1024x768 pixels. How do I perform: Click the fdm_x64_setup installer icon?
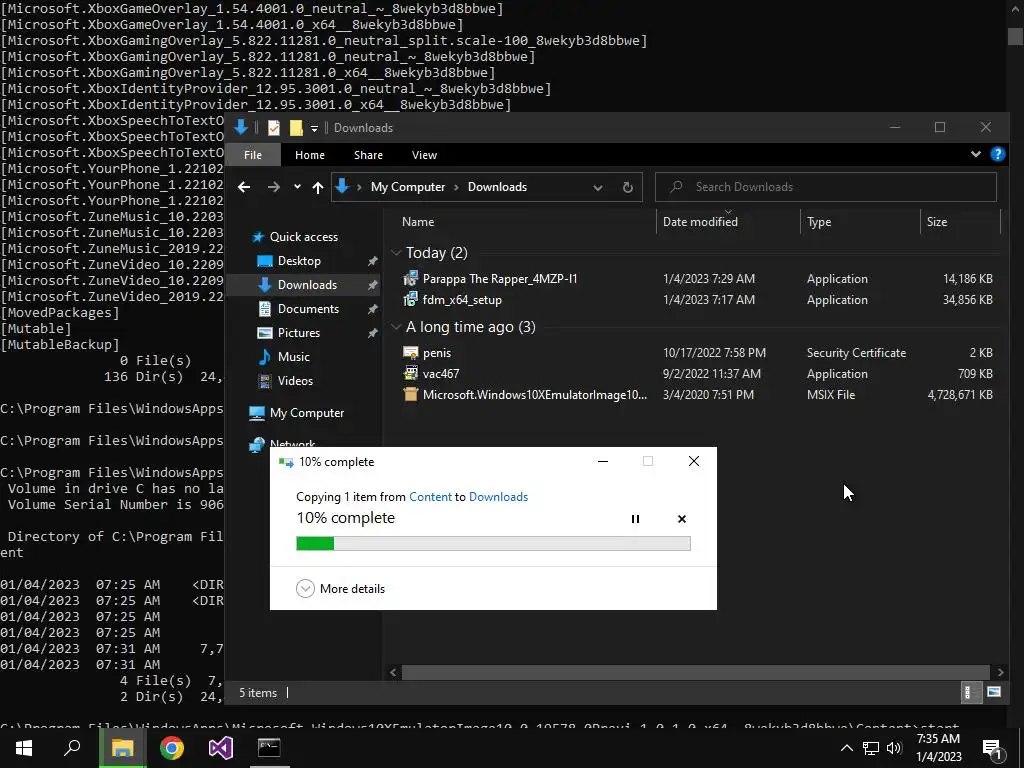(410, 300)
